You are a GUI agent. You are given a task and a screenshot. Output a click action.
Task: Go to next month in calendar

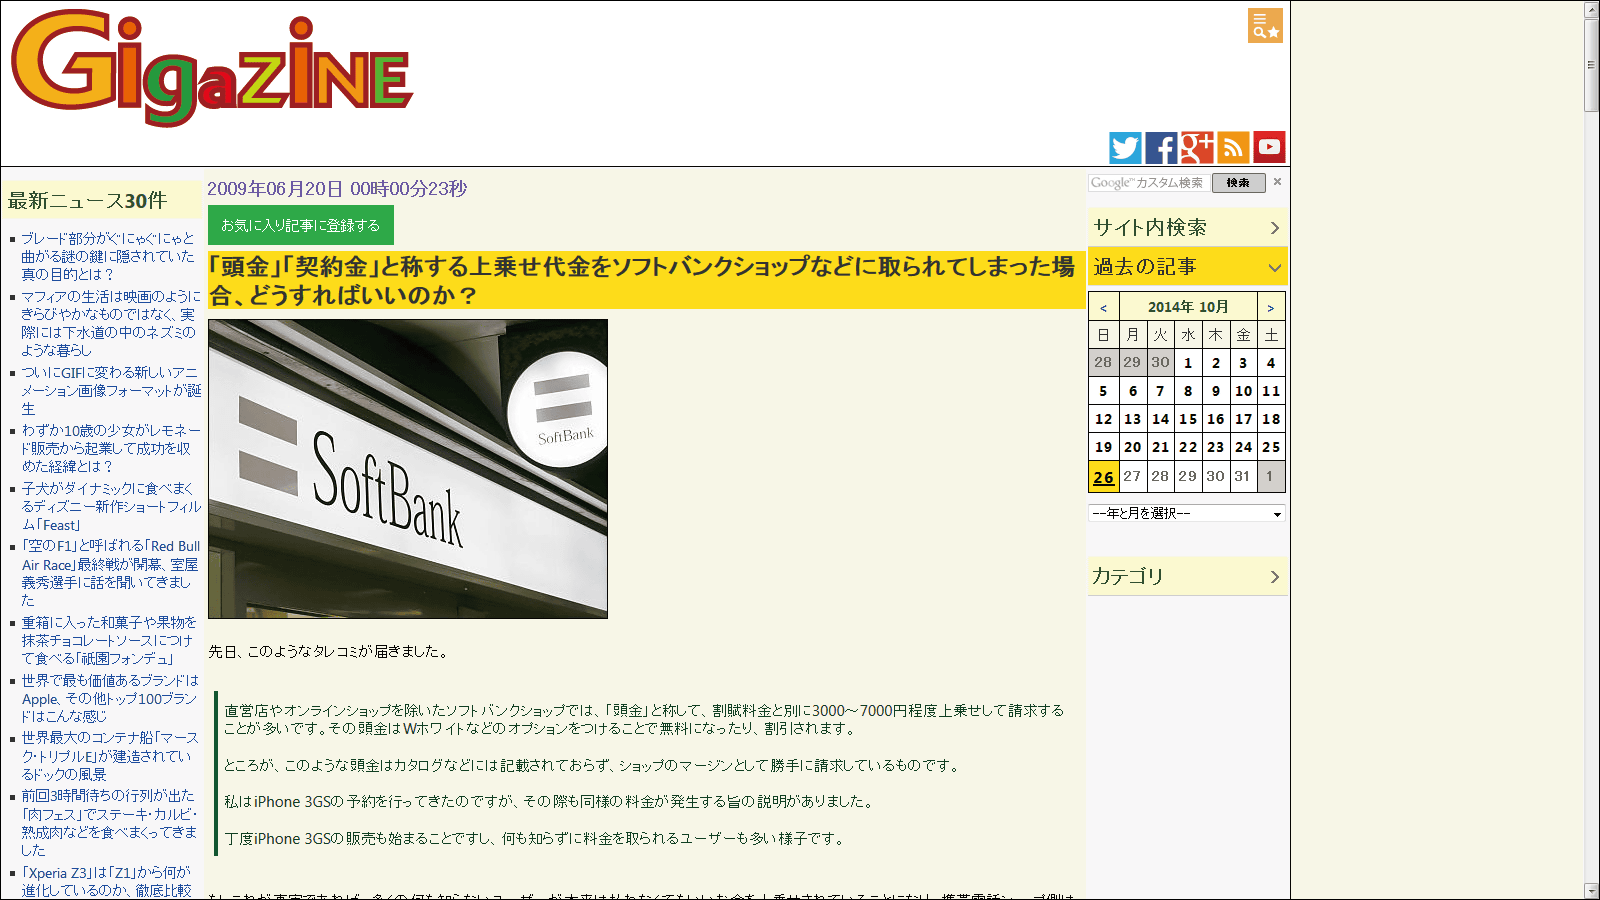(1270, 308)
